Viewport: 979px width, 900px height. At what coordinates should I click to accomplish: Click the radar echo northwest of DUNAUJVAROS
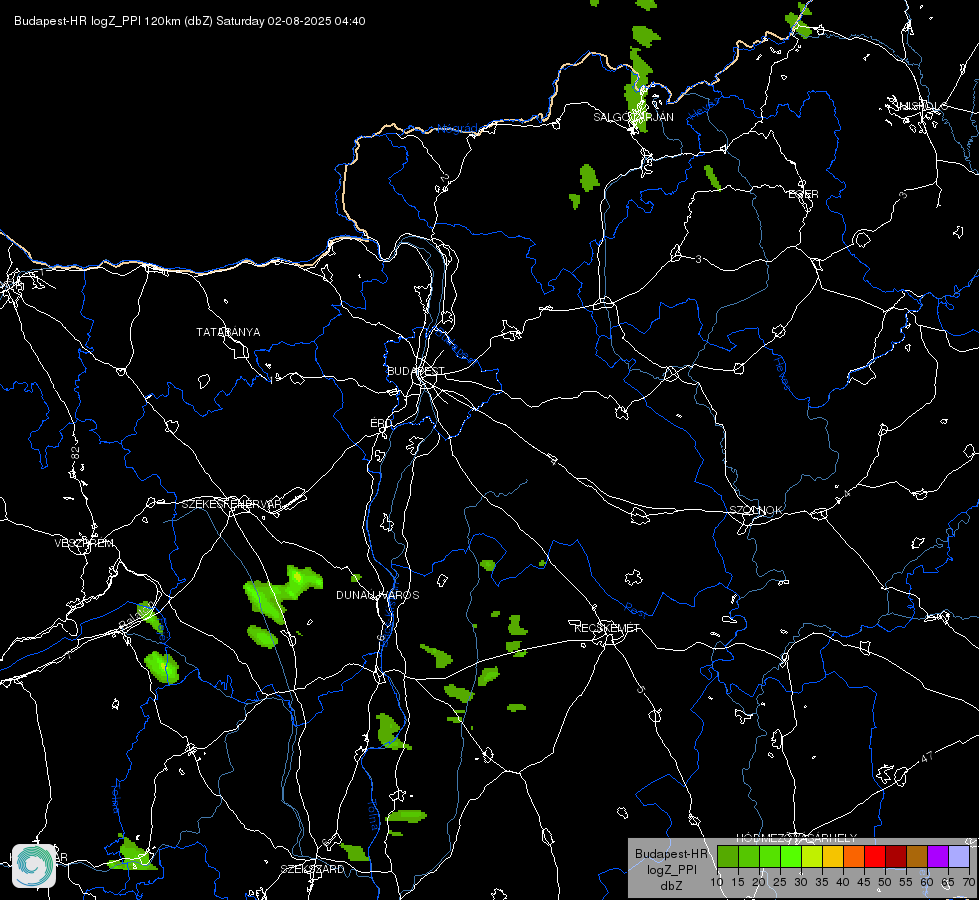click(281, 593)
